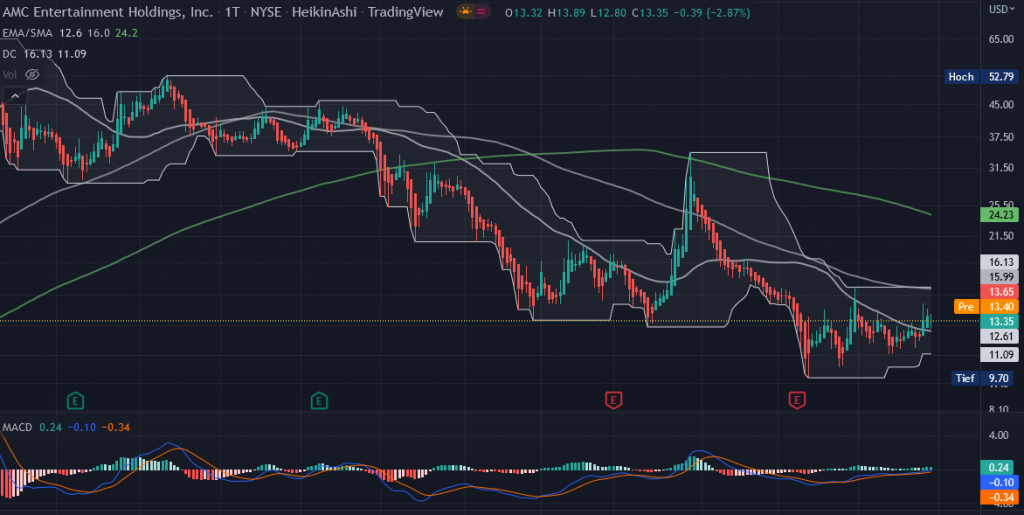Click the 21.50 price scale tick
Screen dimensions: 1024x515
pyautogui.click(x=1000, y=235)
